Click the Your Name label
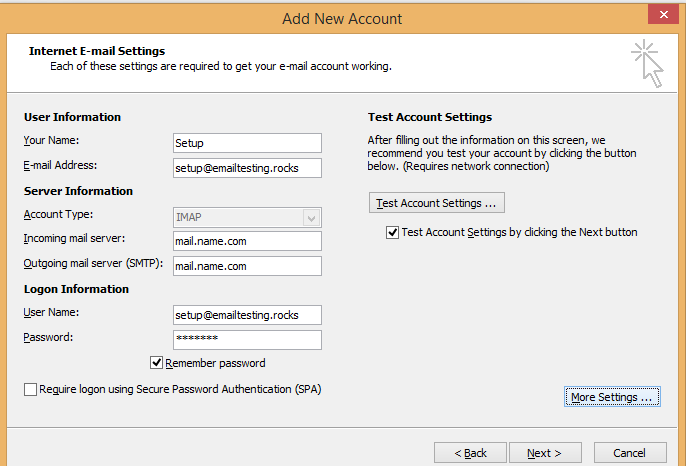The height and width of the screenshot is (466, 686). [51, 140]
